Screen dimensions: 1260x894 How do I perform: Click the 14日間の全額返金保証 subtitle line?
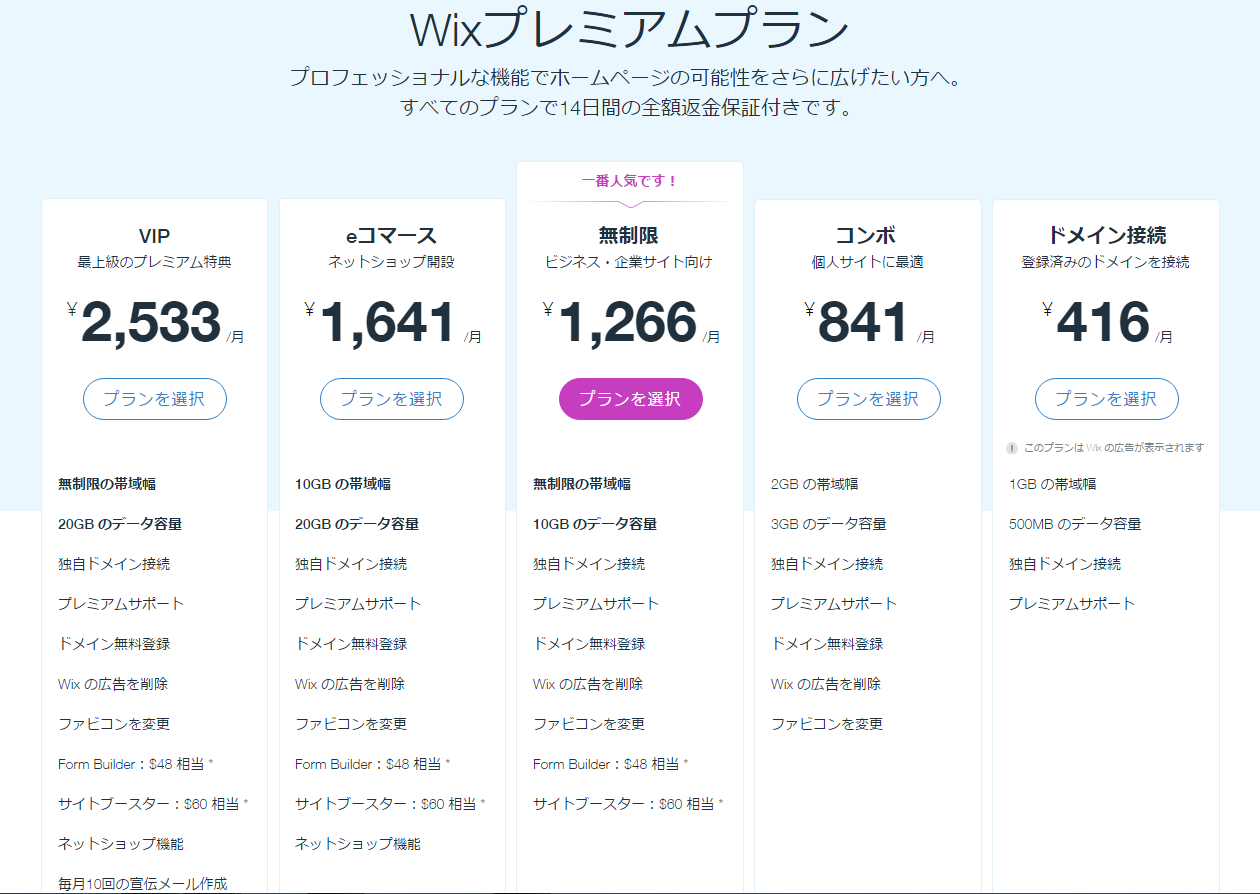click(630, 107)
